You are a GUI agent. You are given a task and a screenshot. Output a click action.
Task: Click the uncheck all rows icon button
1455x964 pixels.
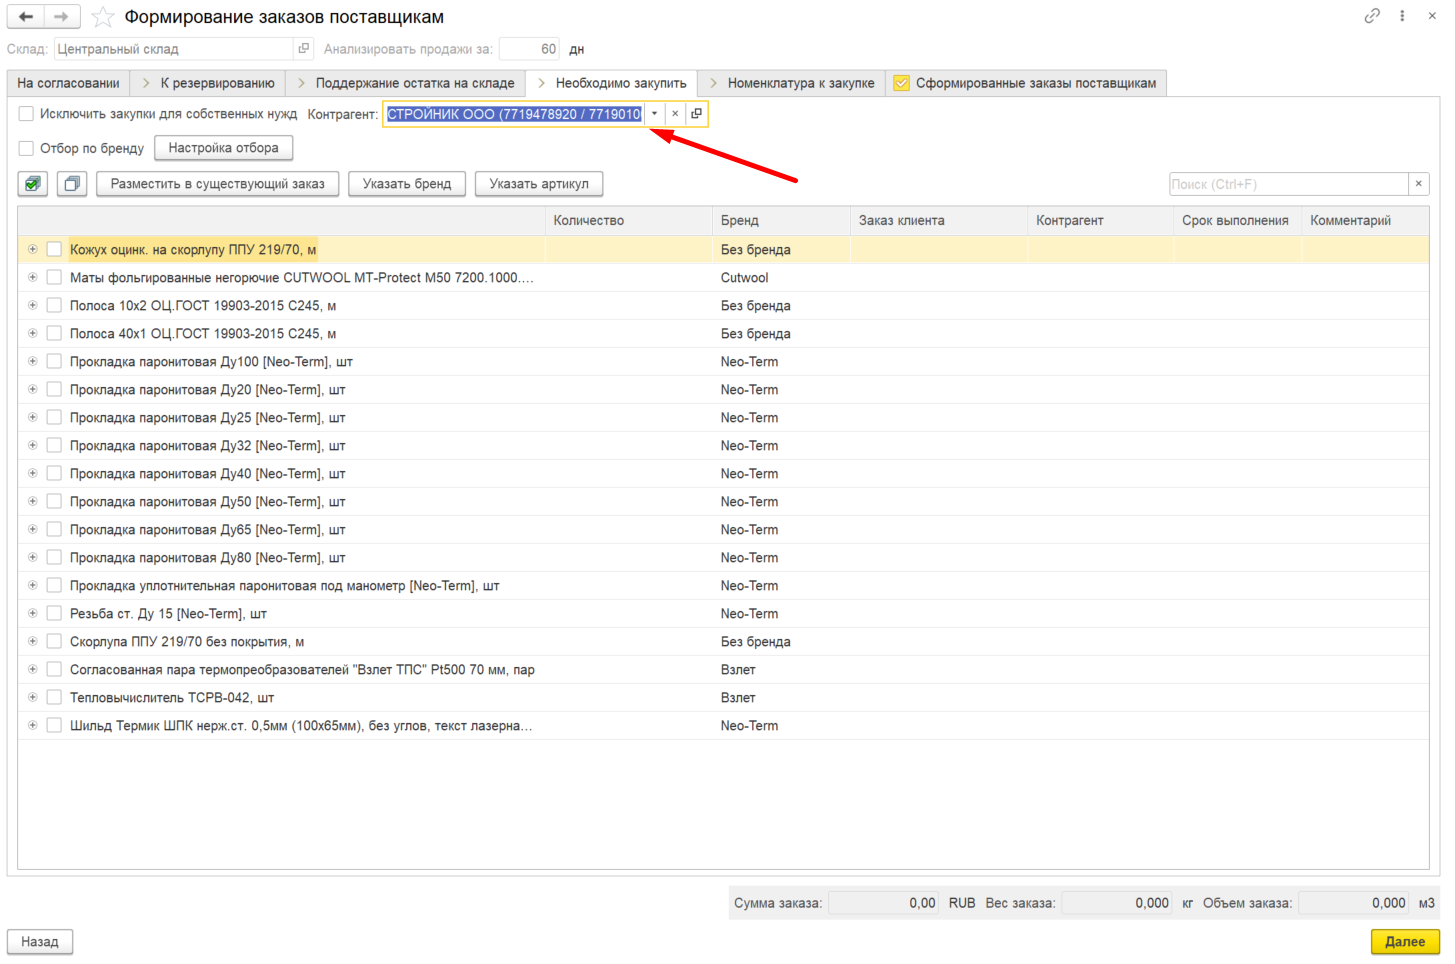[72, 184]
